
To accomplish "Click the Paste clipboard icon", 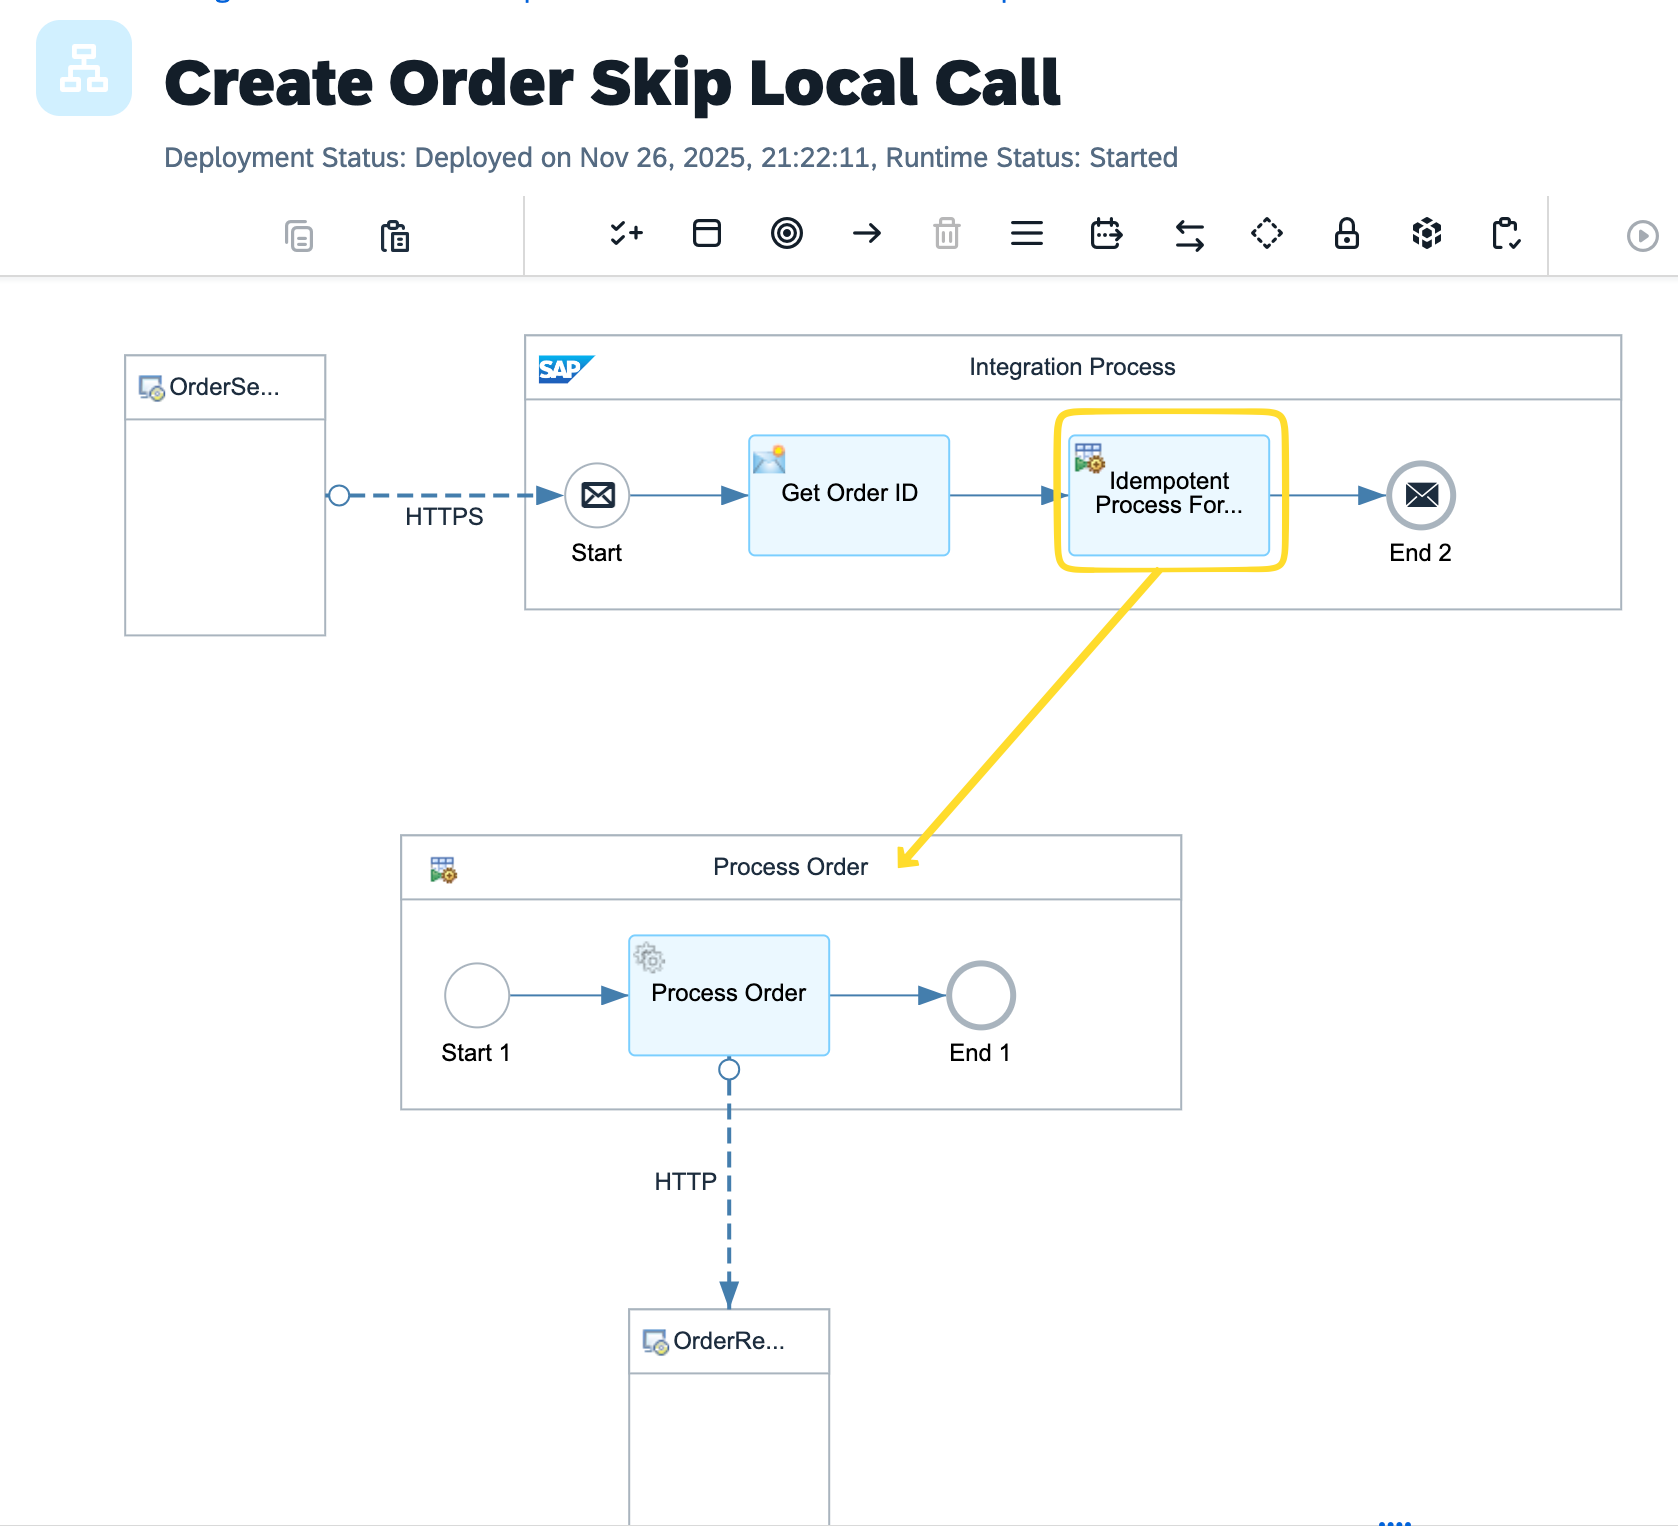I will point(396,235).
